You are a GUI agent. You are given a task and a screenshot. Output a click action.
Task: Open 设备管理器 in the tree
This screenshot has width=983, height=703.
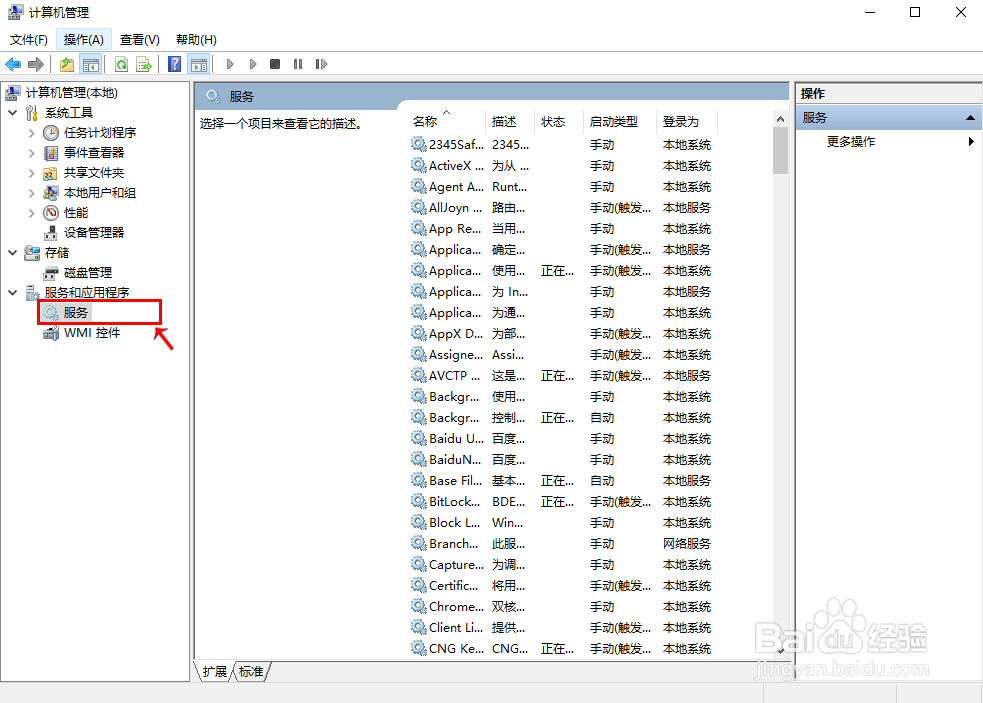(94, 233)
